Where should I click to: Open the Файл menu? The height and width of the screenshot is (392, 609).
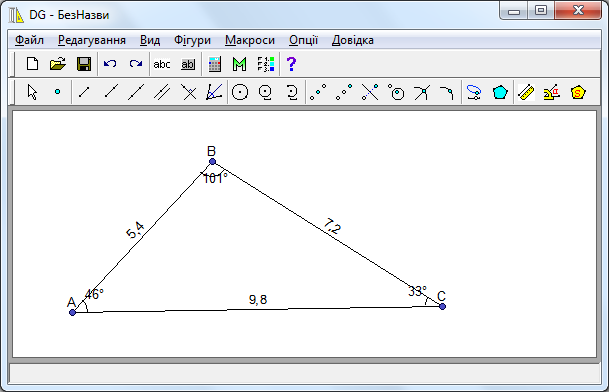29,40
